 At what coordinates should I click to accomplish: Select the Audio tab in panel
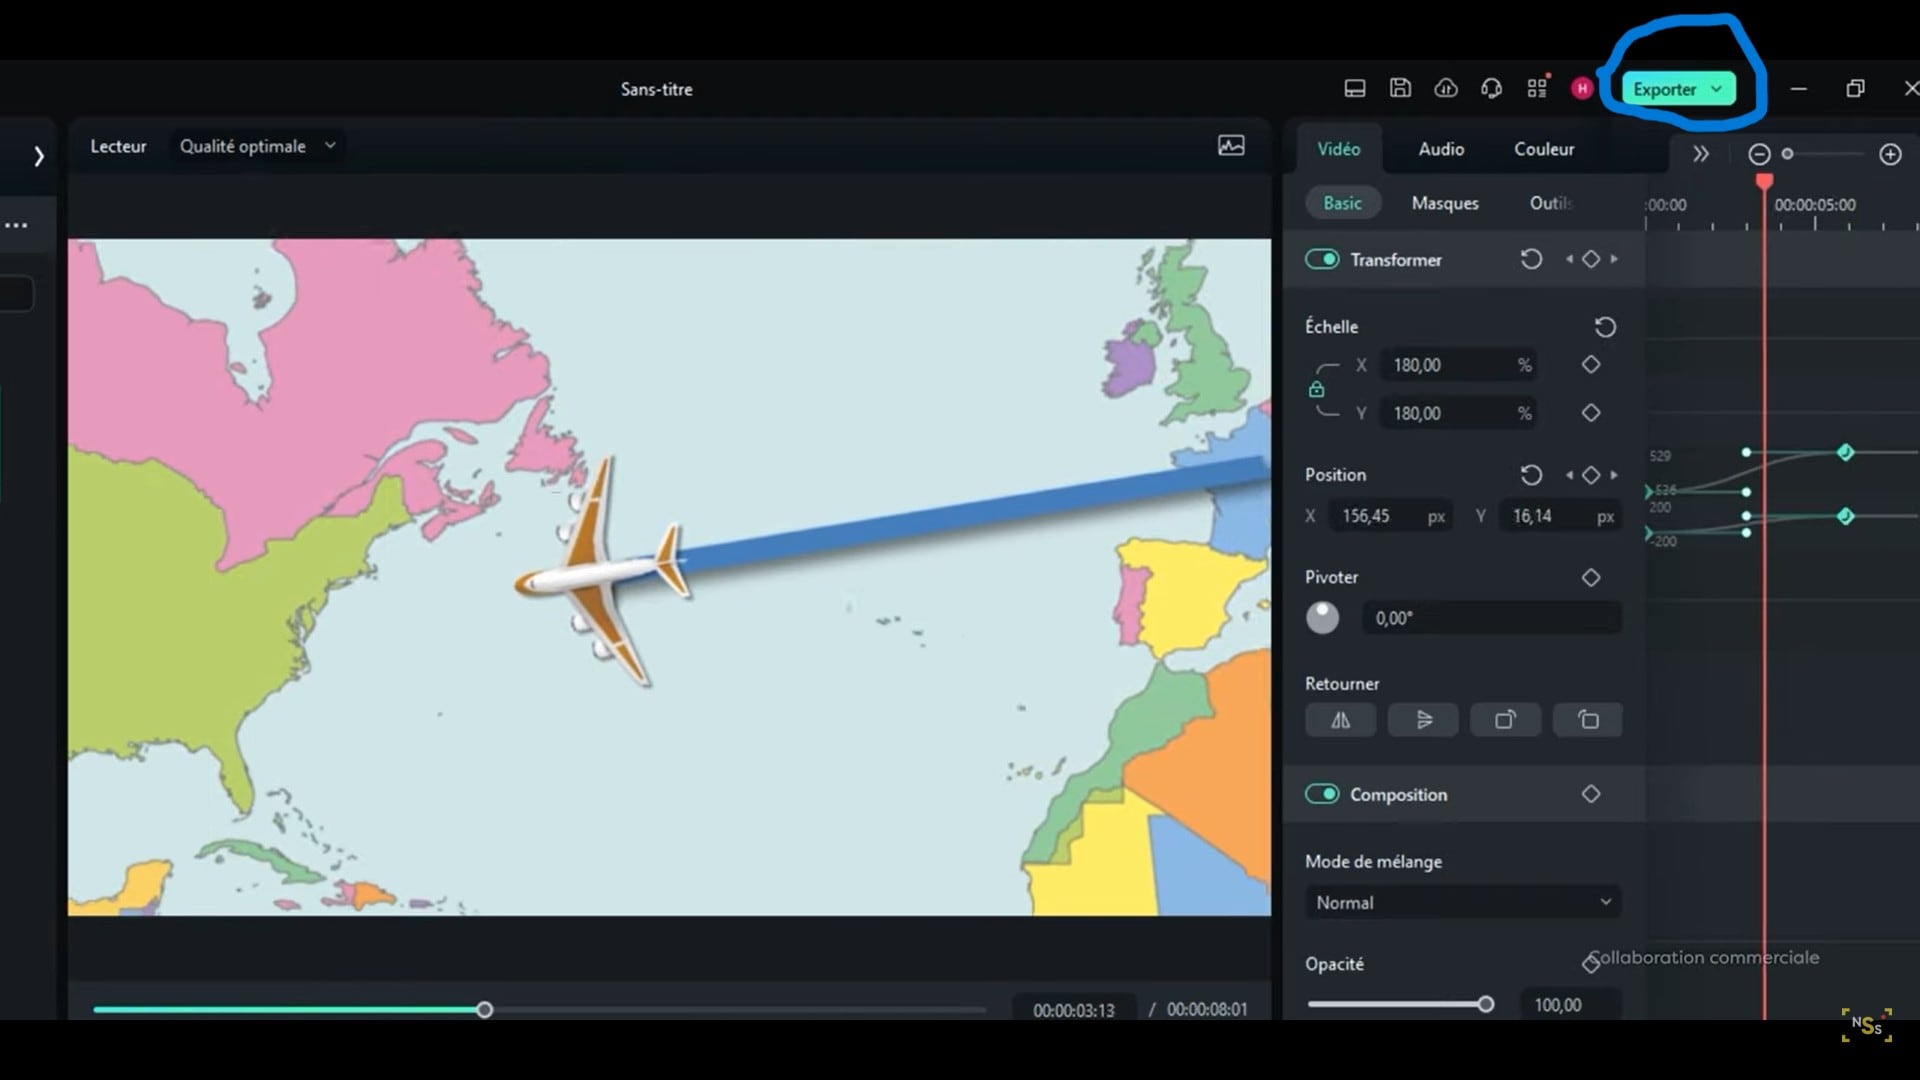[x=1441, y=149]
